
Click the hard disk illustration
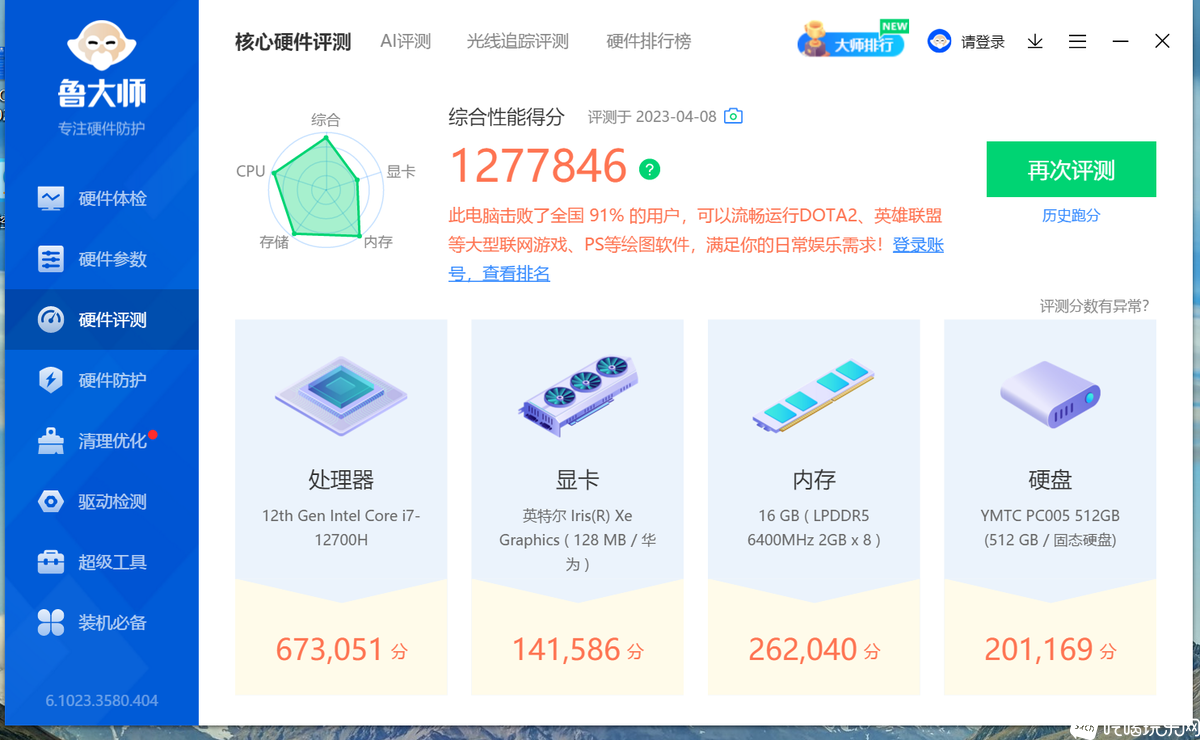tap(1050, 394)
